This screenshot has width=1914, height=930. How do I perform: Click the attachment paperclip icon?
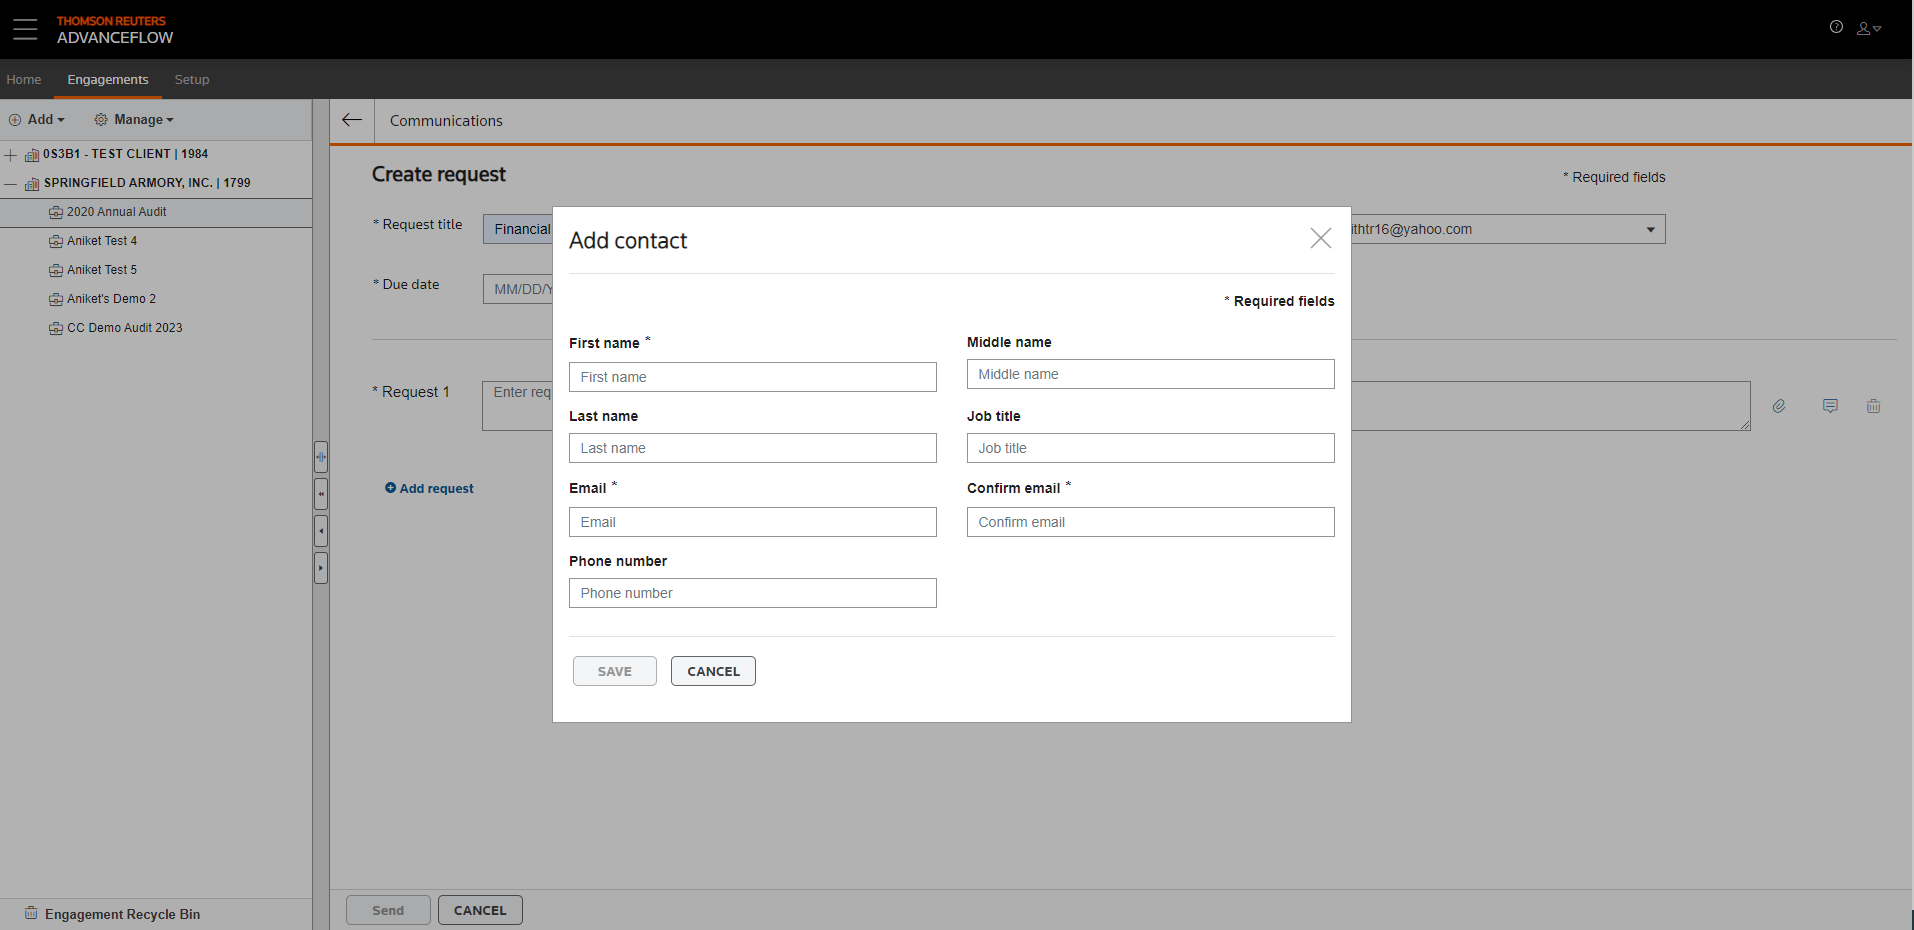click(1779, 406)
